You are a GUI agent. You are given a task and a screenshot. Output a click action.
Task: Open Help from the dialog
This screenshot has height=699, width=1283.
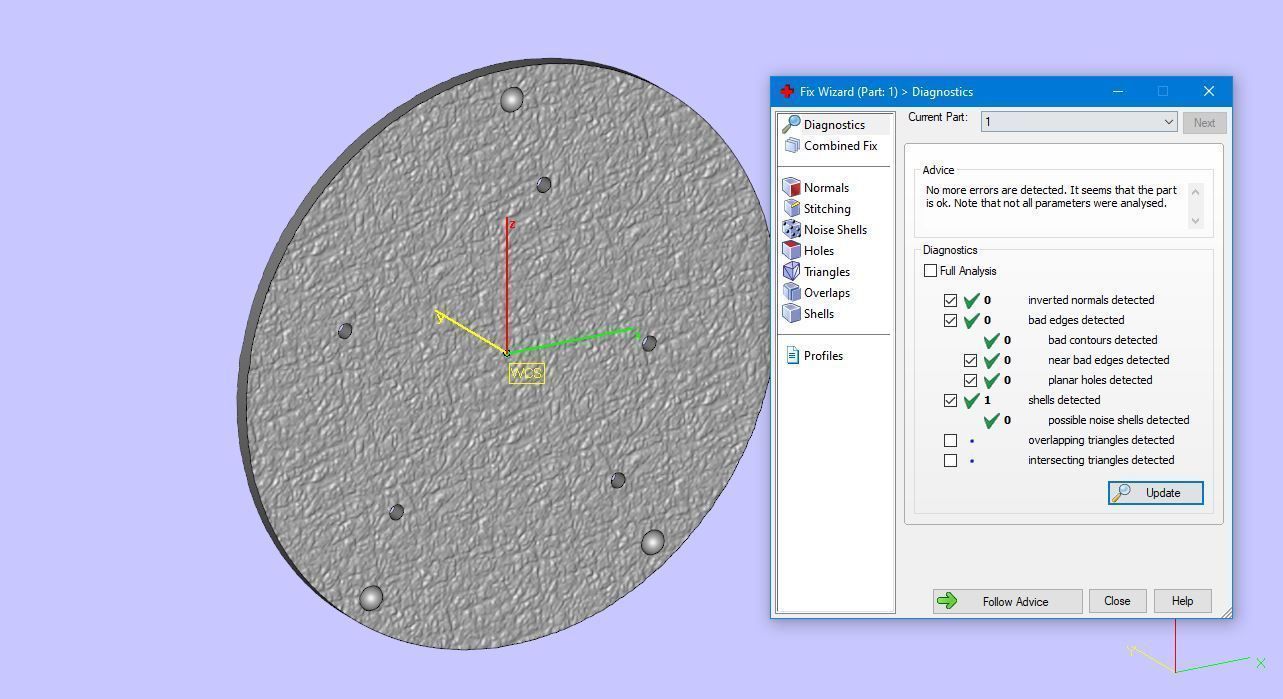click(x=1182, y=601)
